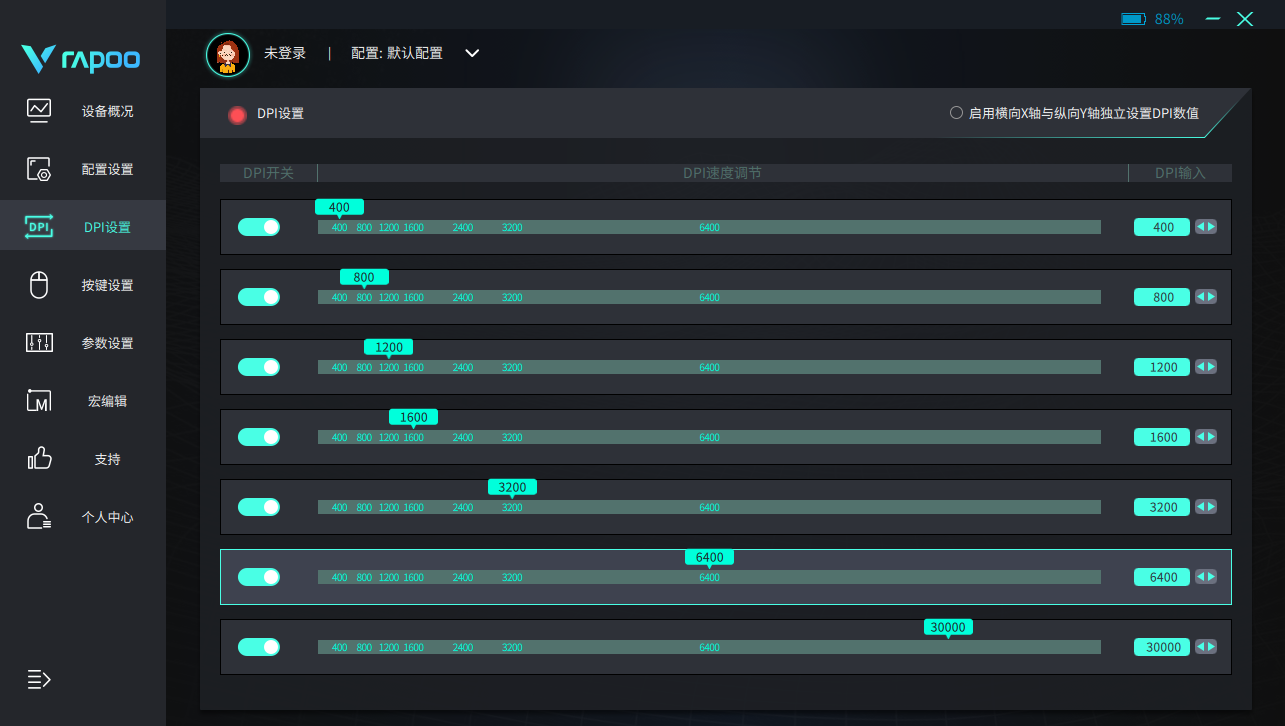Click the user avatar picture
Image resolution: width=1285 pixels, height=726 pixels.
point(228,55)
